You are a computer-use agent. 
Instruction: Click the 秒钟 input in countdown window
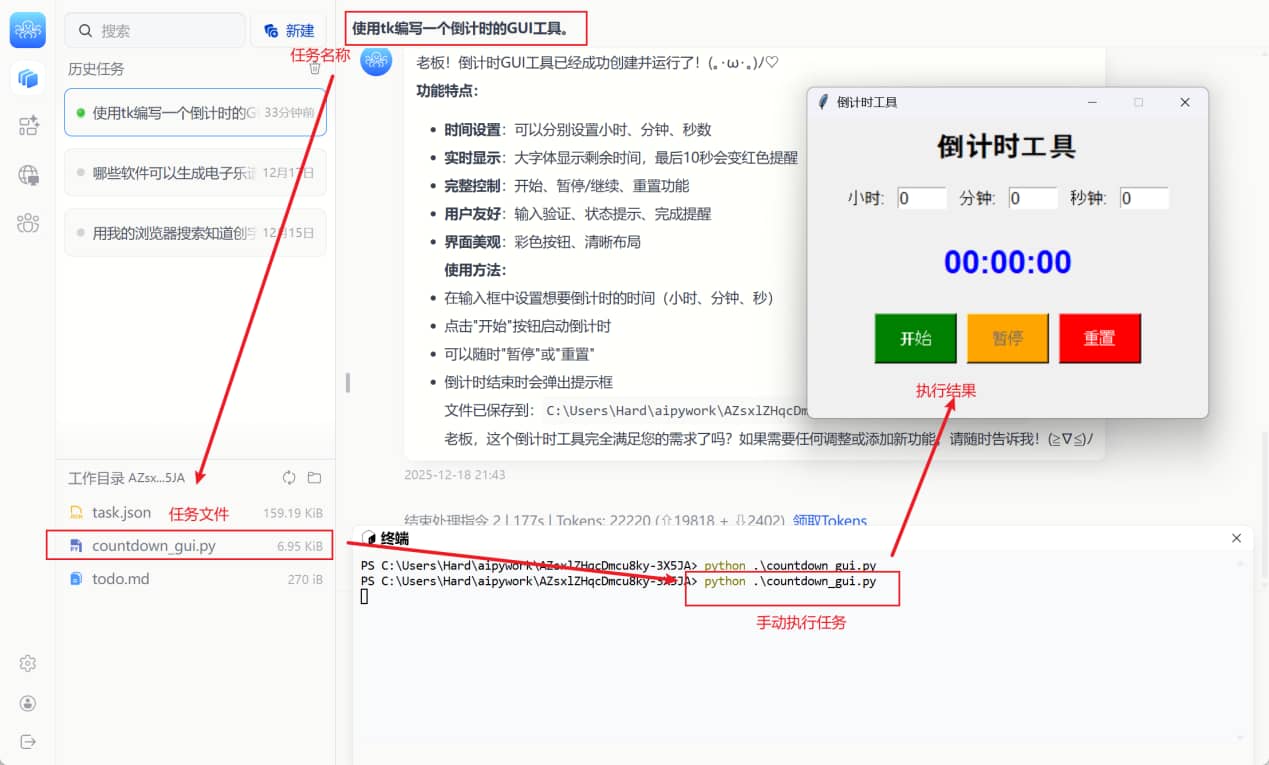(1144, 198)
